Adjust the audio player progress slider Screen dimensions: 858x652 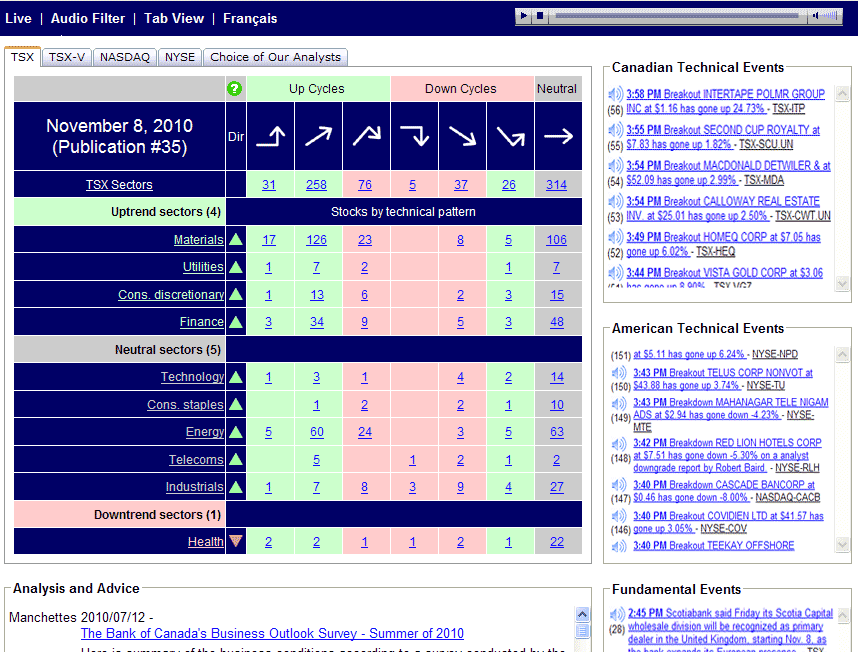pos(677,16)
